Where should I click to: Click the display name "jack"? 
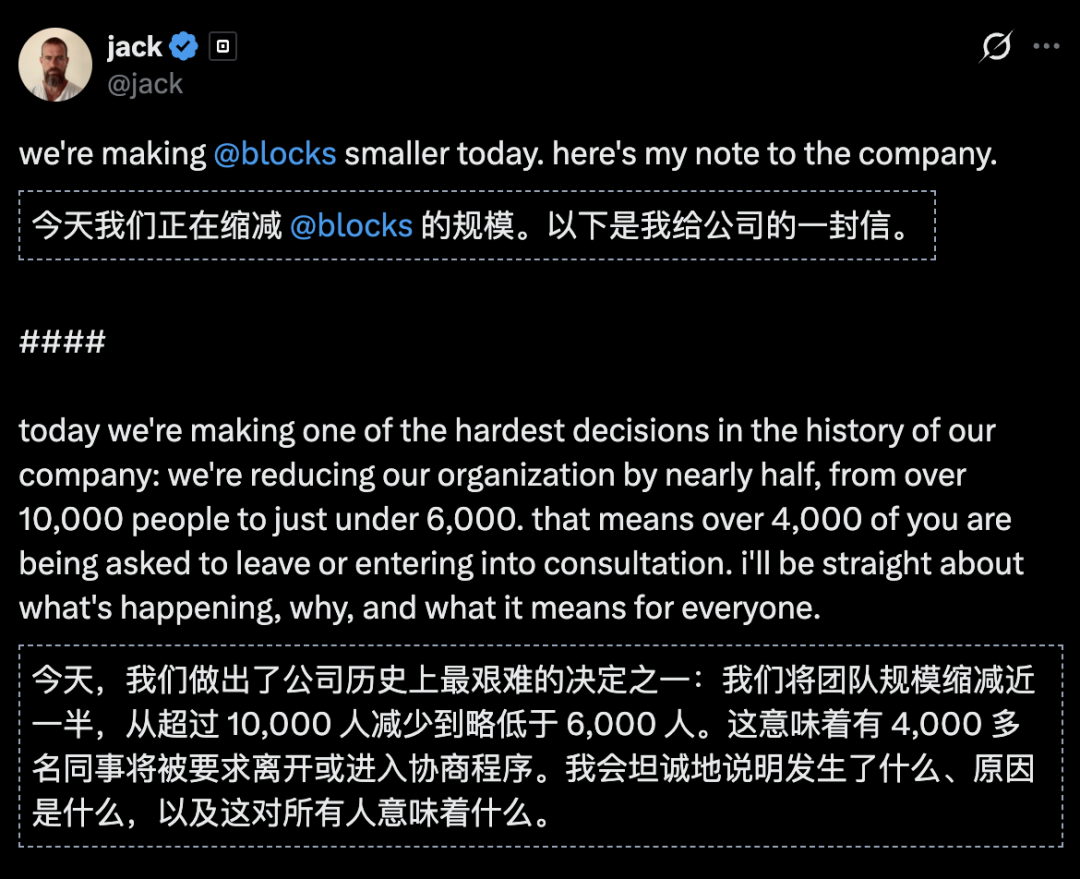pos(133,46)
